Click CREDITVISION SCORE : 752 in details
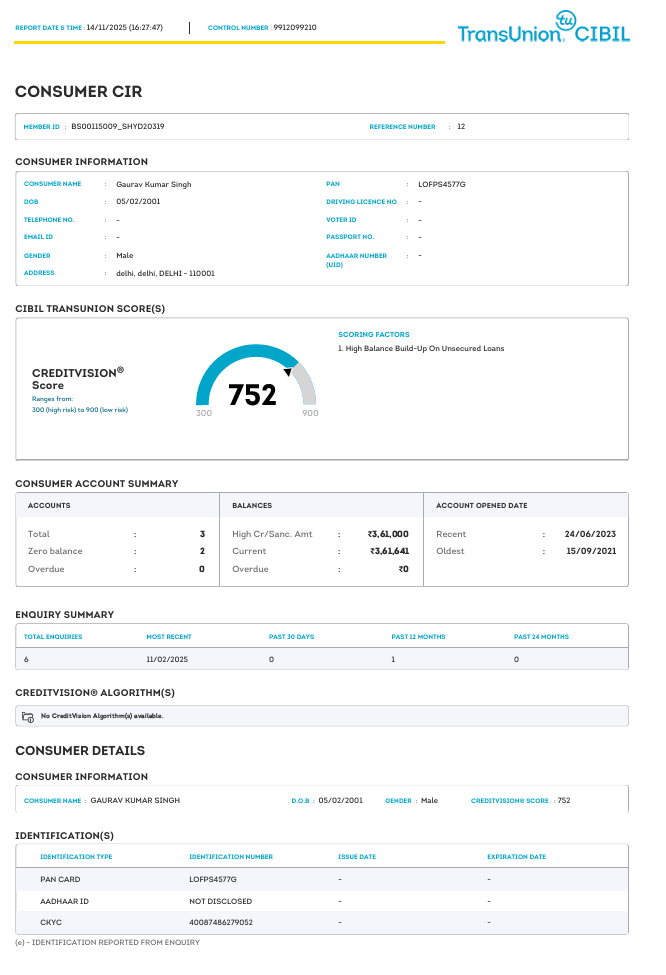Viewport: 666px width, 975px height. click(x=520, y=801)
